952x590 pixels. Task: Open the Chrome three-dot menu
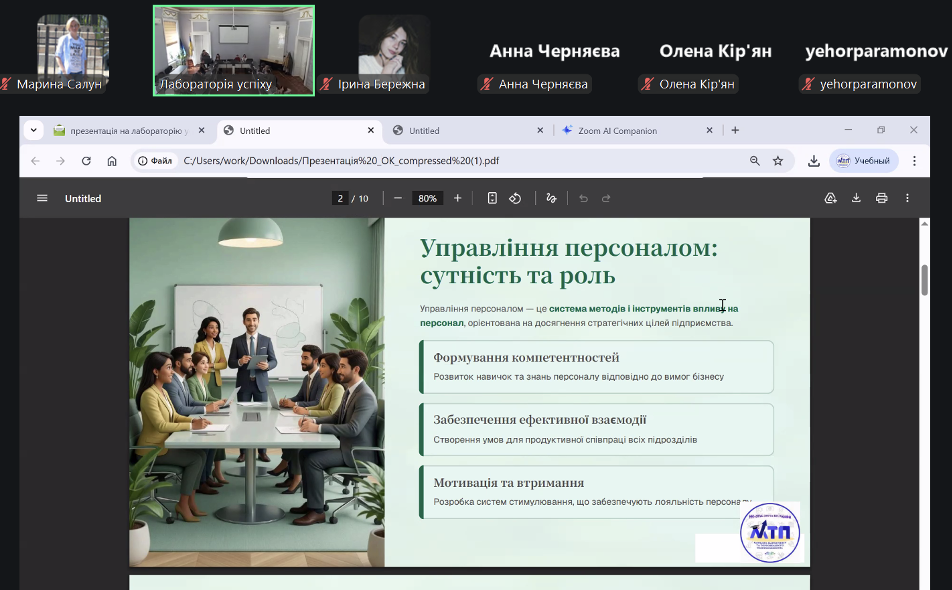914,161
